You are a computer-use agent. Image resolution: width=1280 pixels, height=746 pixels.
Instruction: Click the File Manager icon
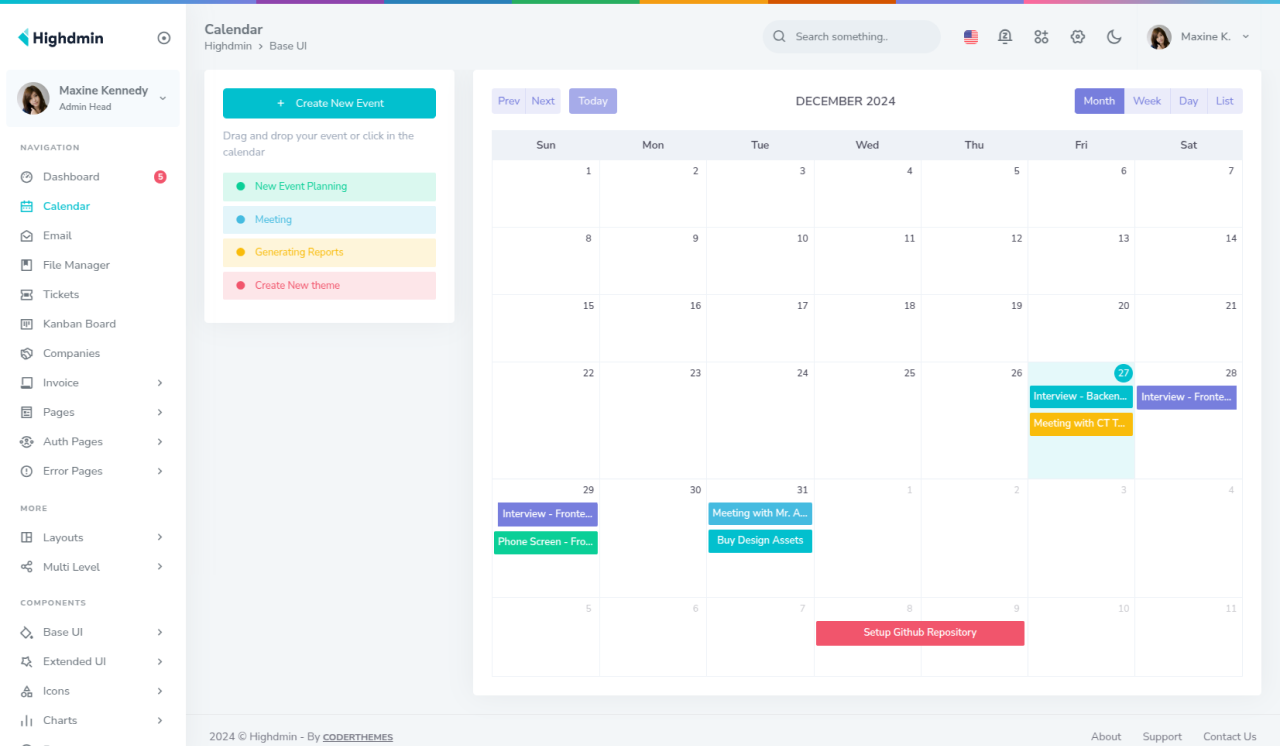coord(26,265)
